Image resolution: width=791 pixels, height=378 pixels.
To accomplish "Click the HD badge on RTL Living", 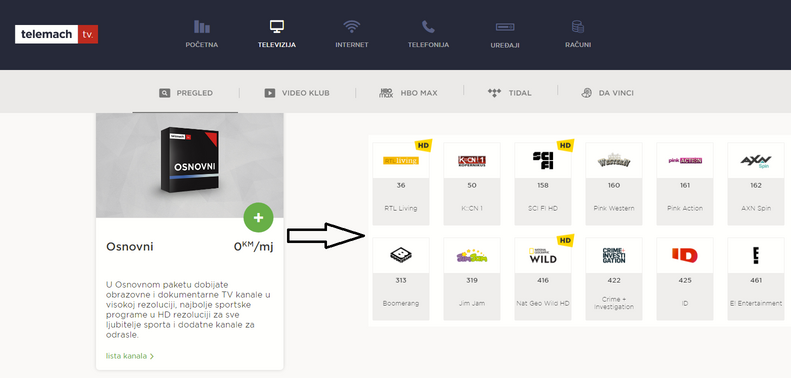I will coord(424,145).
